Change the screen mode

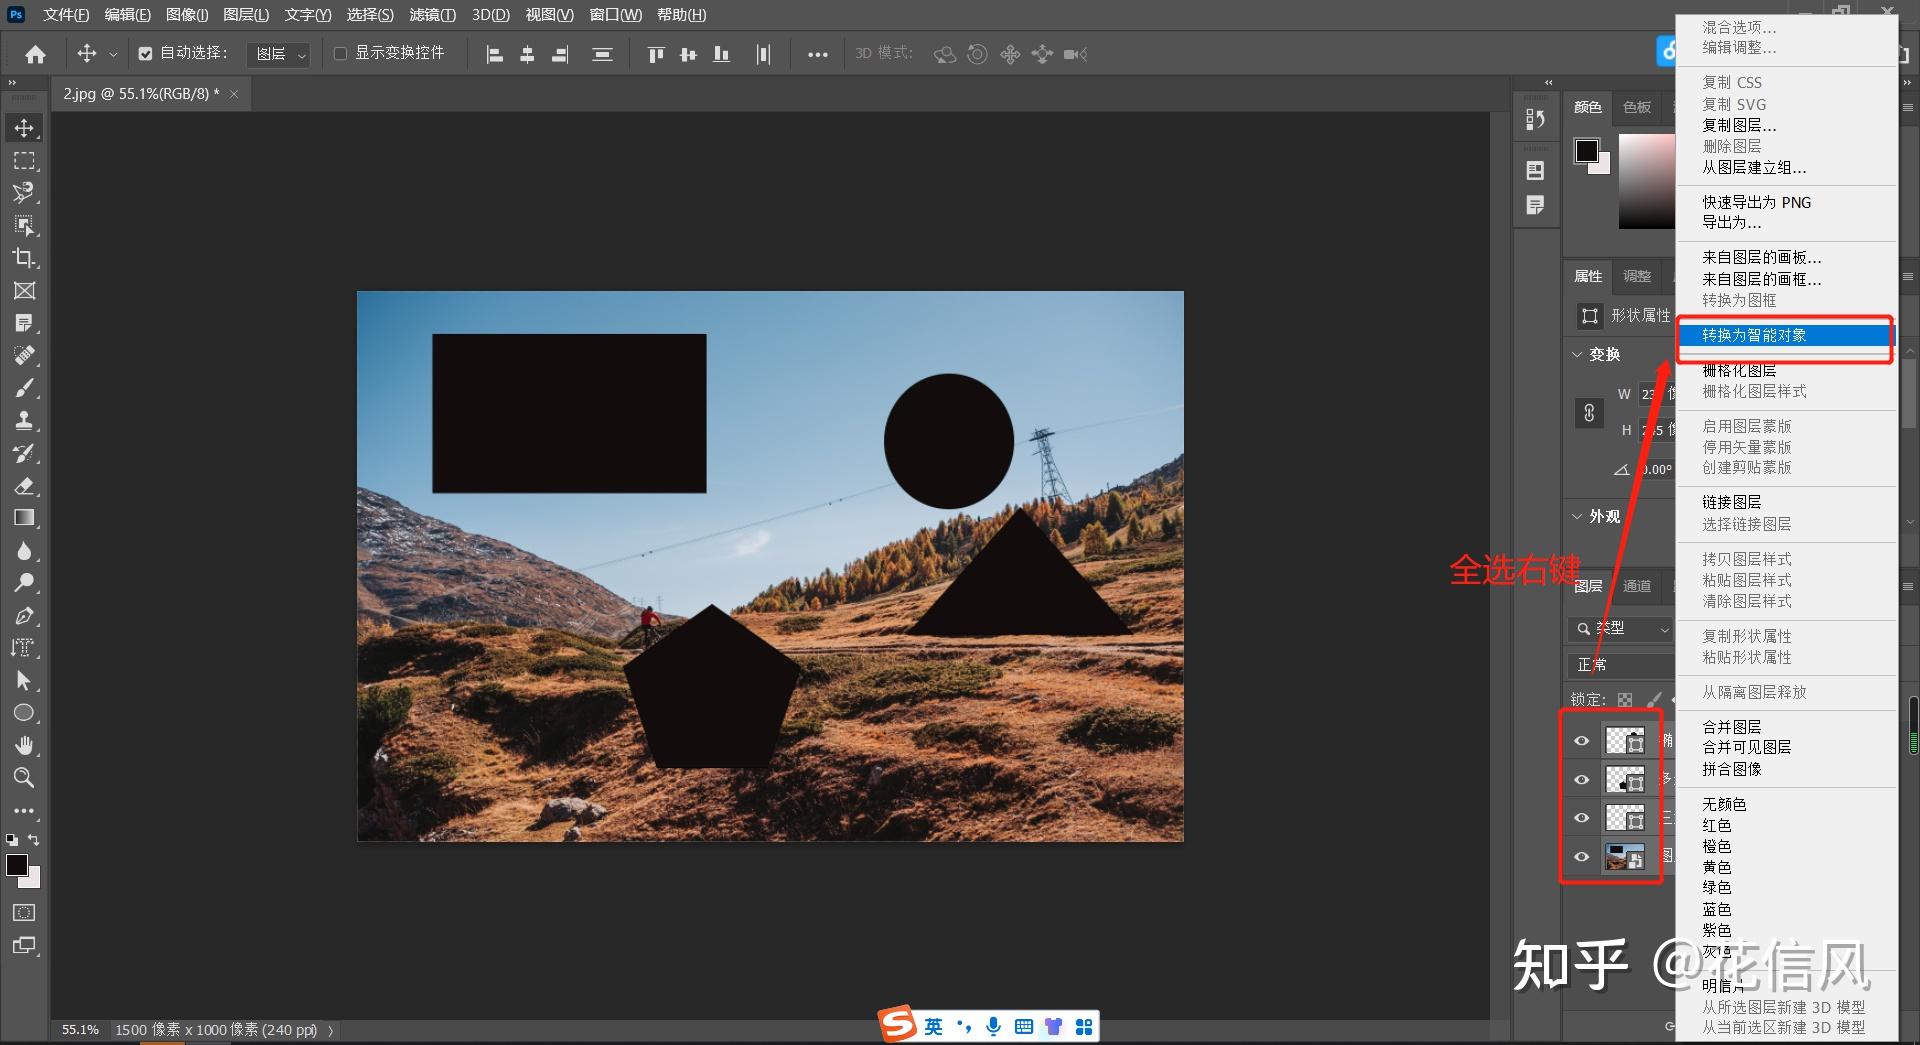(x=24, y=946)
